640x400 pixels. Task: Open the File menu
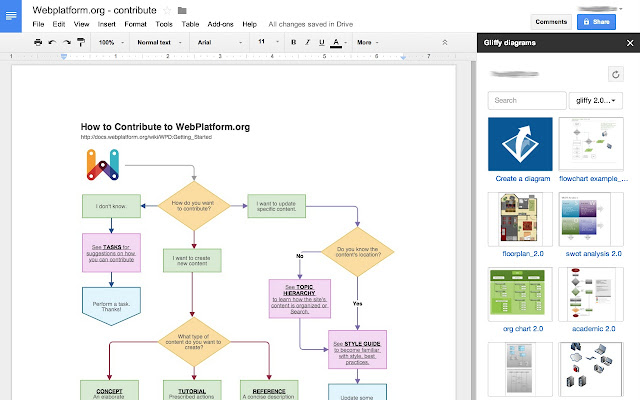point(38,24)
